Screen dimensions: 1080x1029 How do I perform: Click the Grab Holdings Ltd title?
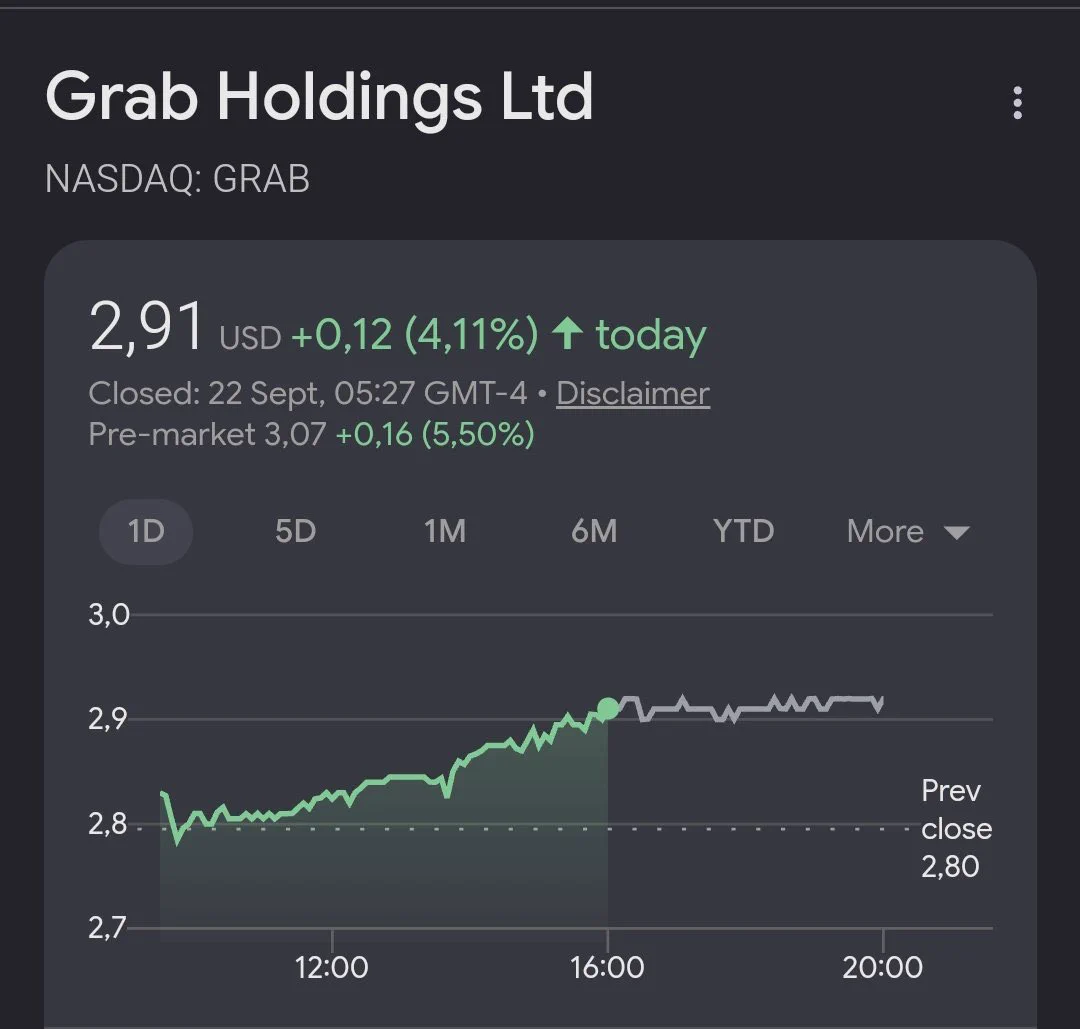point(319,97)
